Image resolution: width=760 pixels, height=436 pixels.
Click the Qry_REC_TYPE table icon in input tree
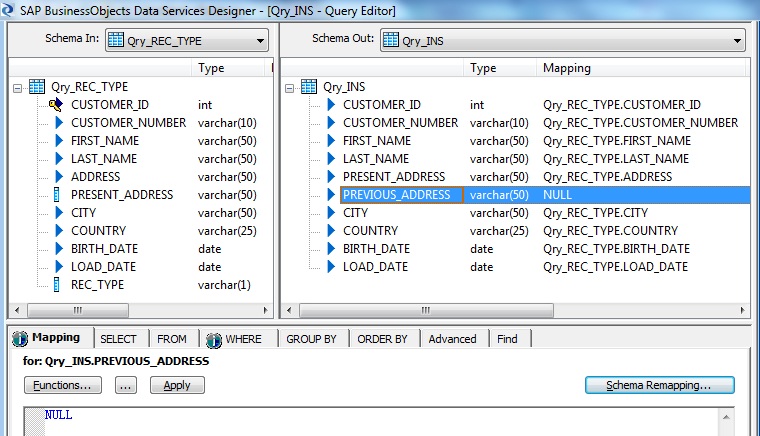click(x=37, y=87)
